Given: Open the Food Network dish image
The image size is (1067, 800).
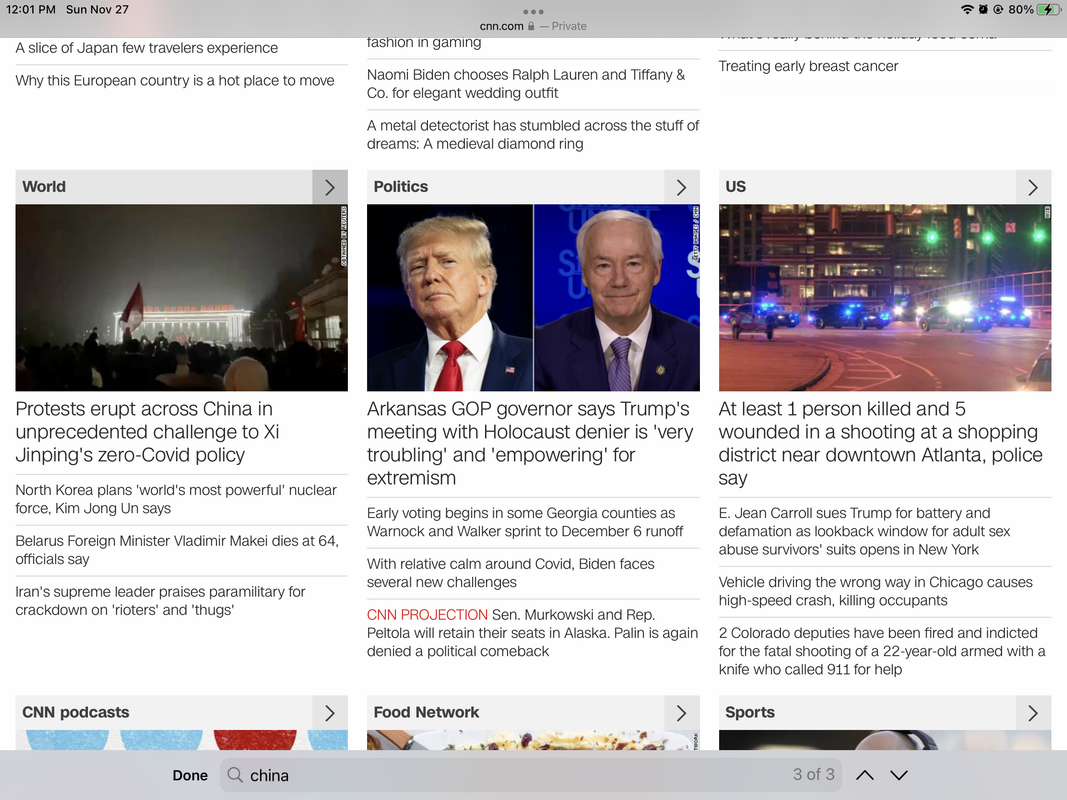Looking at the screenshot, I should click(x=533, y=740).
